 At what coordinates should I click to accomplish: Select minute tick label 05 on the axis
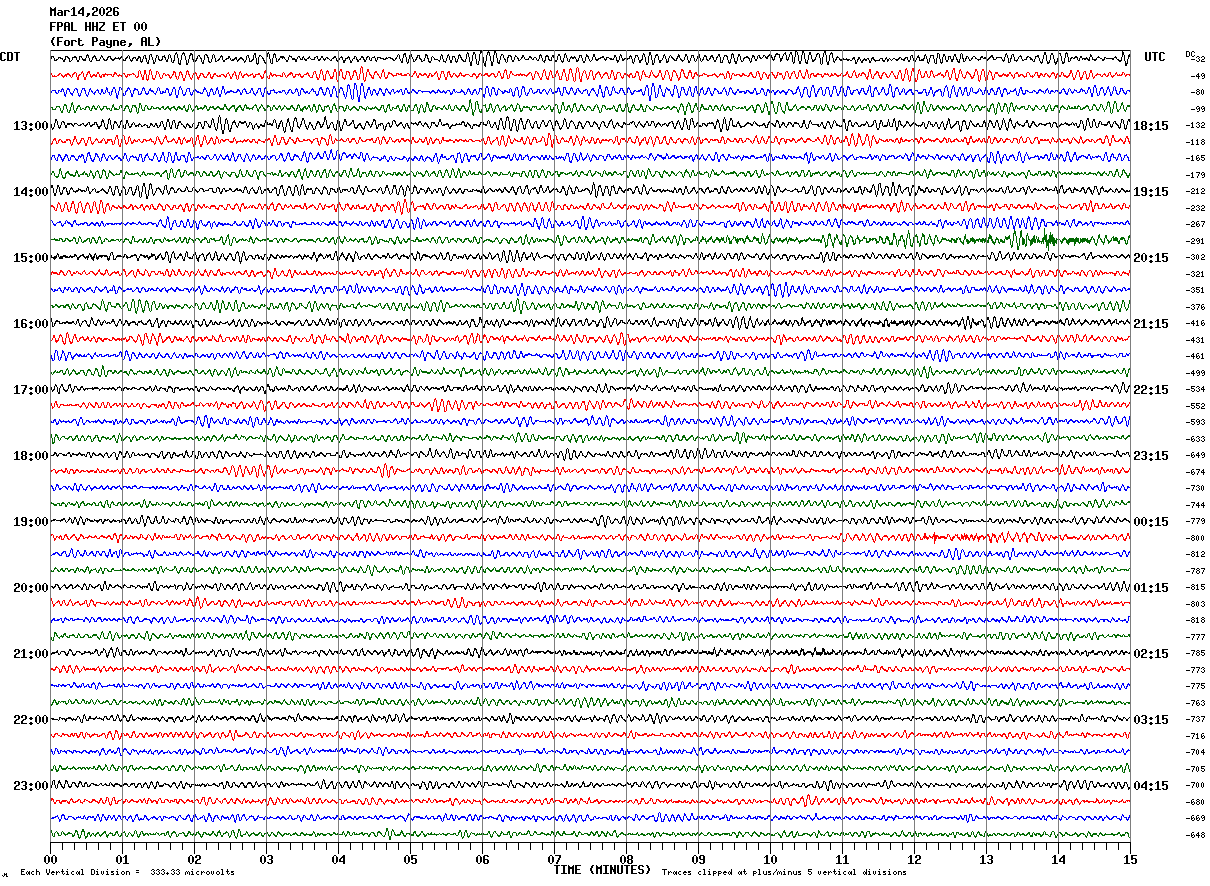[410, 859]
